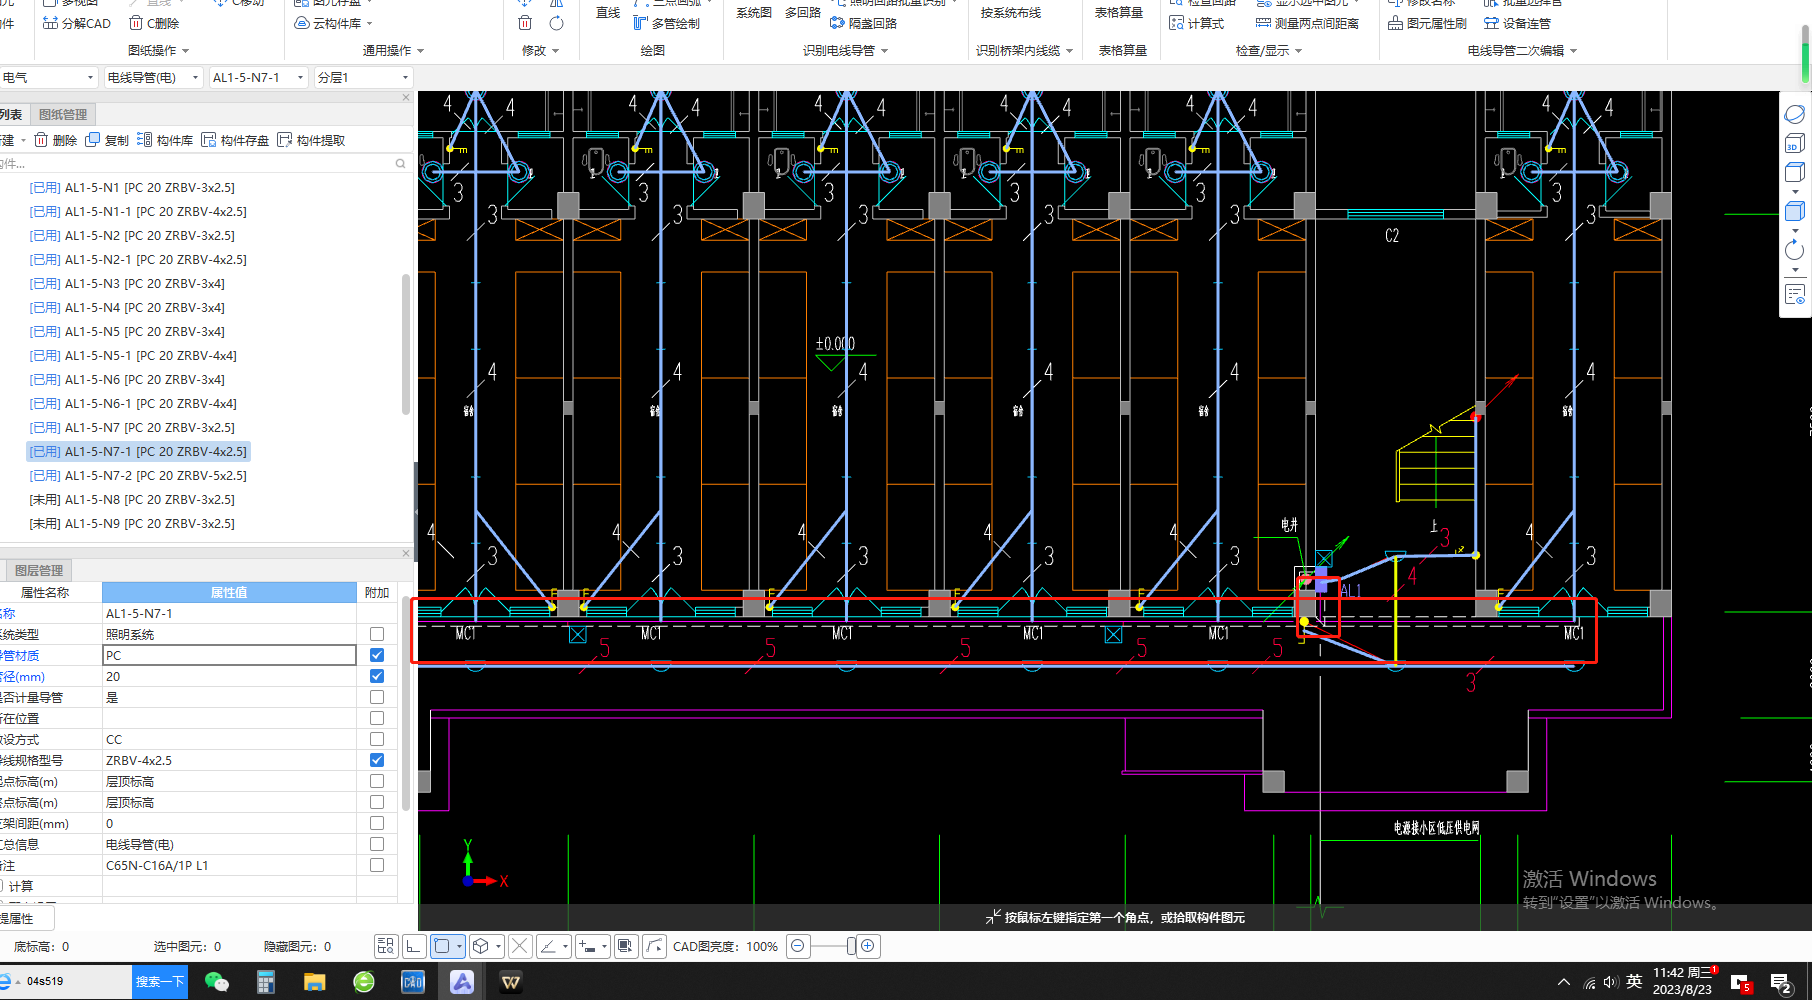Click 删除 in component list toolbar
1812x1000 pixels.
pos(56,140)
